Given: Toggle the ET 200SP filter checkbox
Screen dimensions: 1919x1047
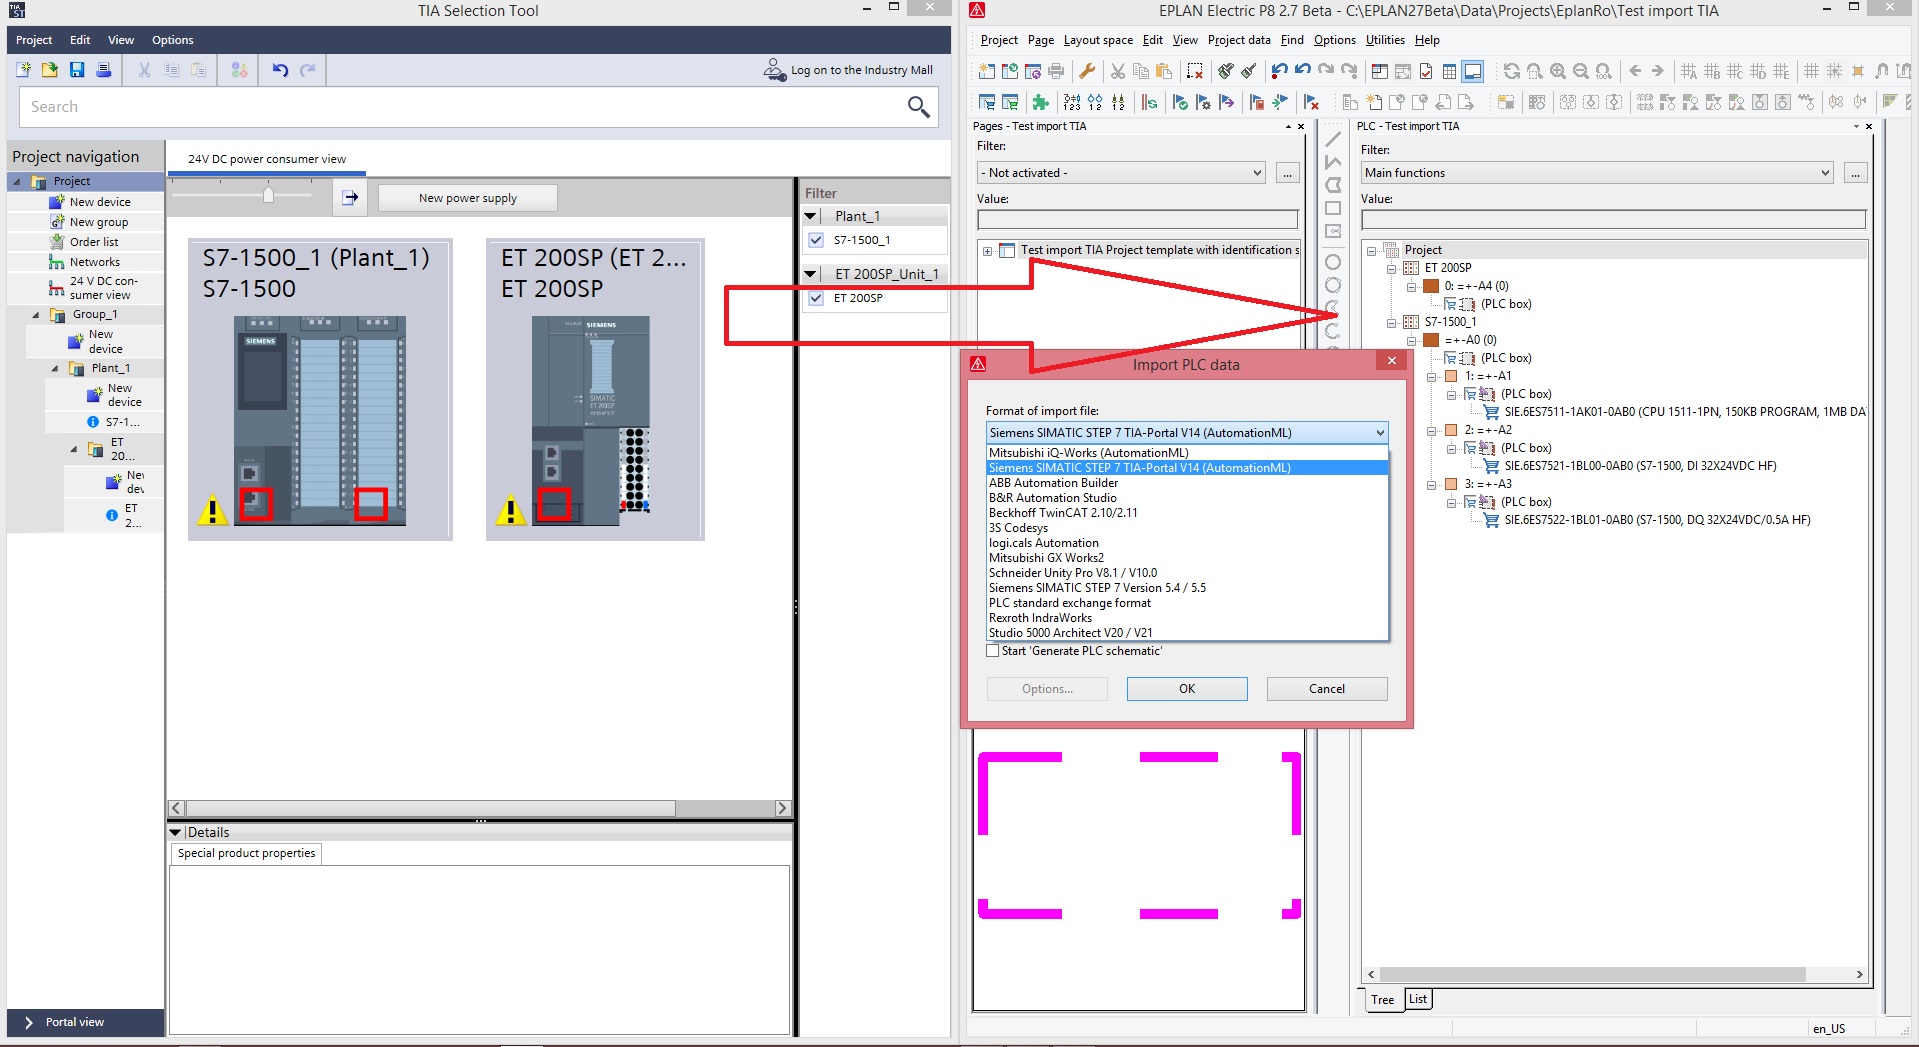Looking at the screenshot, I should (x=816, y=298).
